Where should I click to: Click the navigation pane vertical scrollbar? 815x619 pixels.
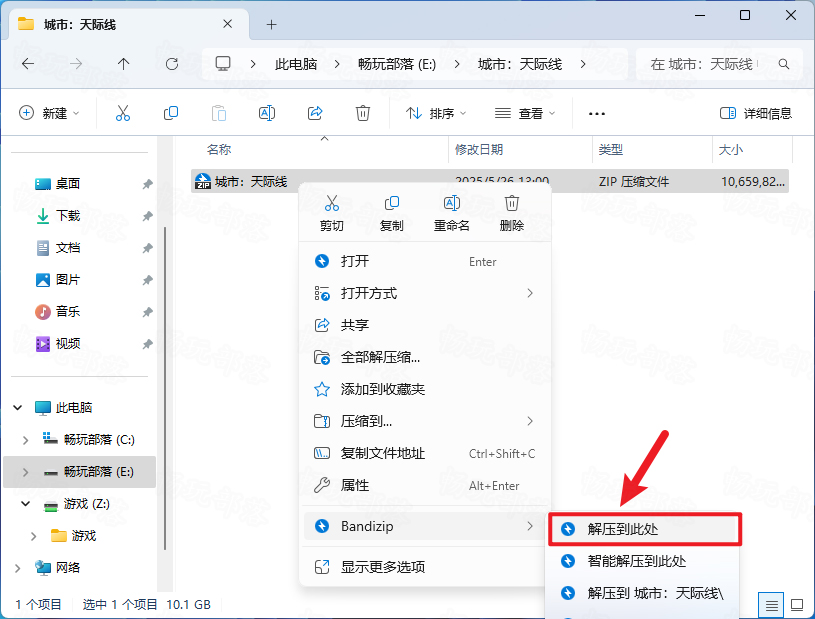coord(165,387)
